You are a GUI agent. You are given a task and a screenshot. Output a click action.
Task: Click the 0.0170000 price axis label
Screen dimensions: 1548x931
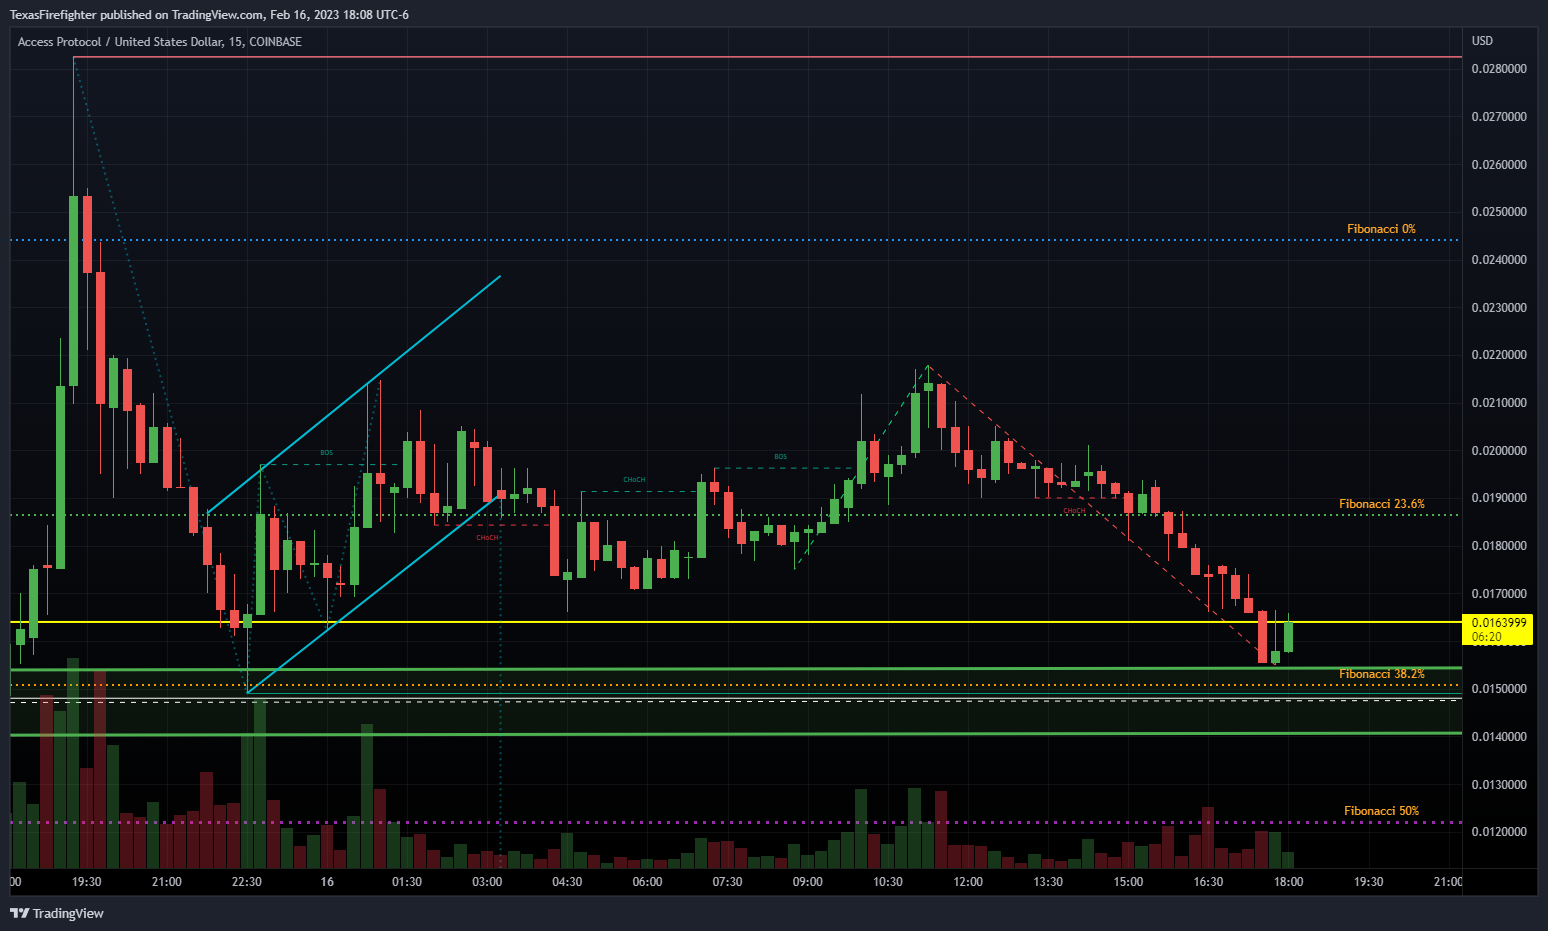(1499, 594)
